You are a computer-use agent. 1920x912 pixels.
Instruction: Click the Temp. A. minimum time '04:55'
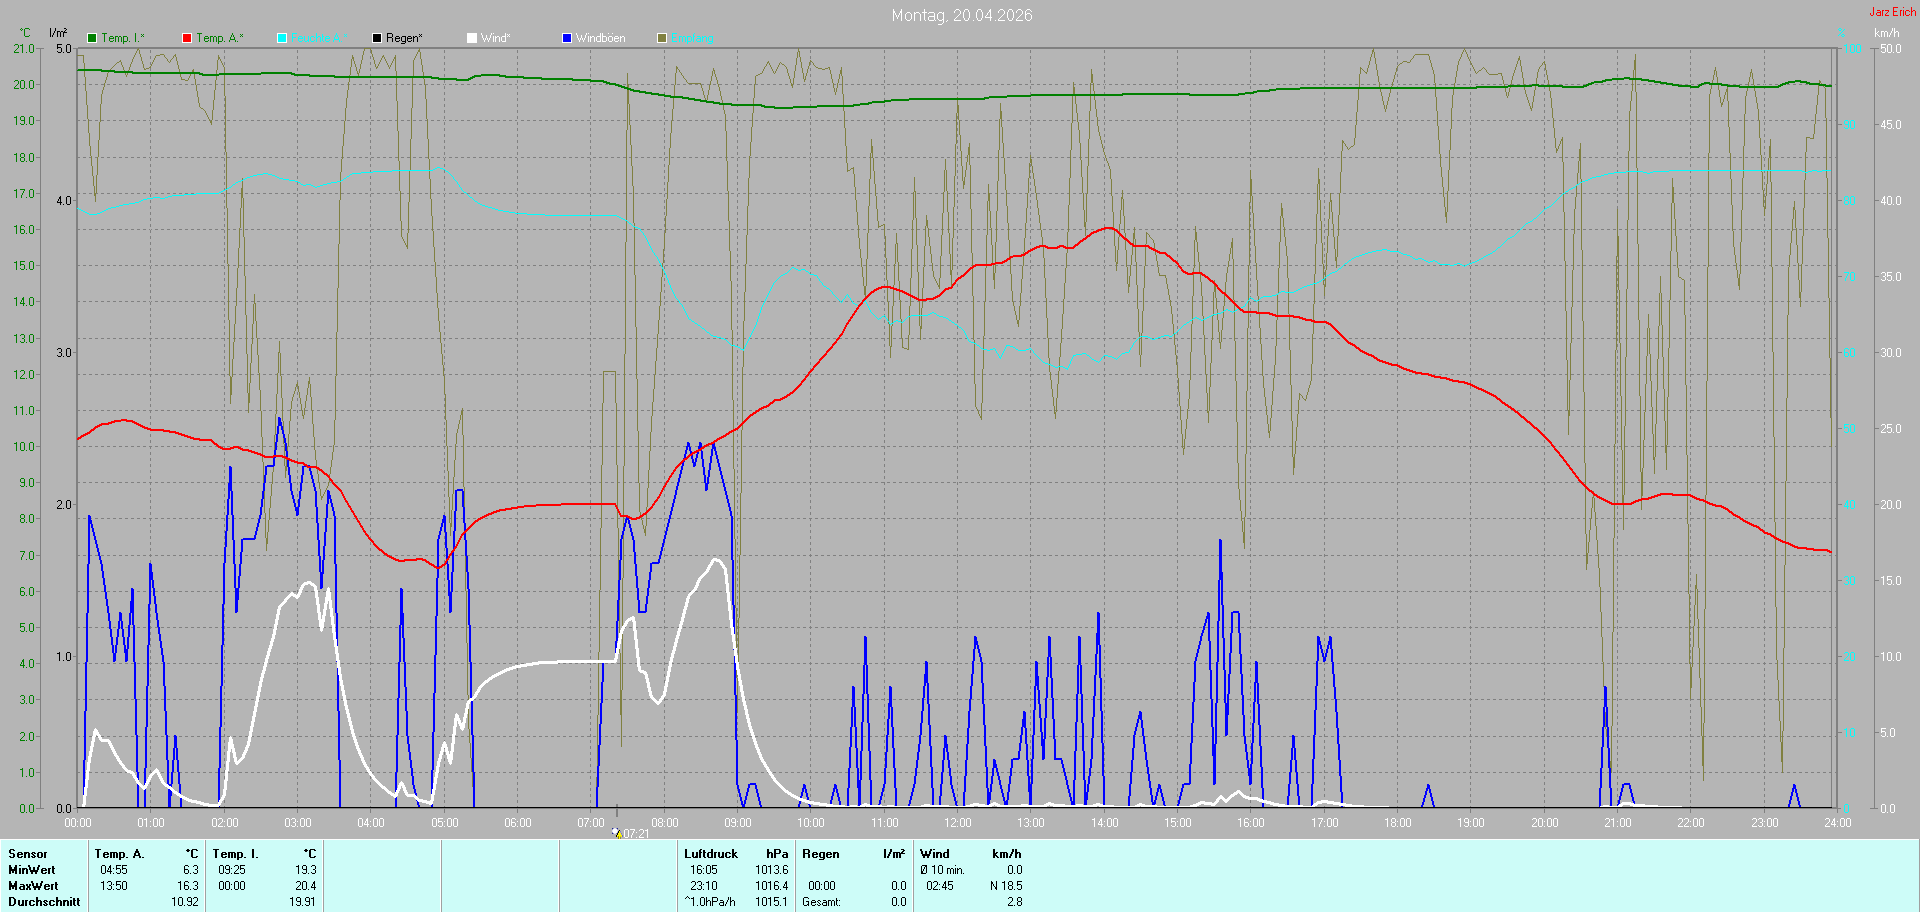click(x=114, y=870)
